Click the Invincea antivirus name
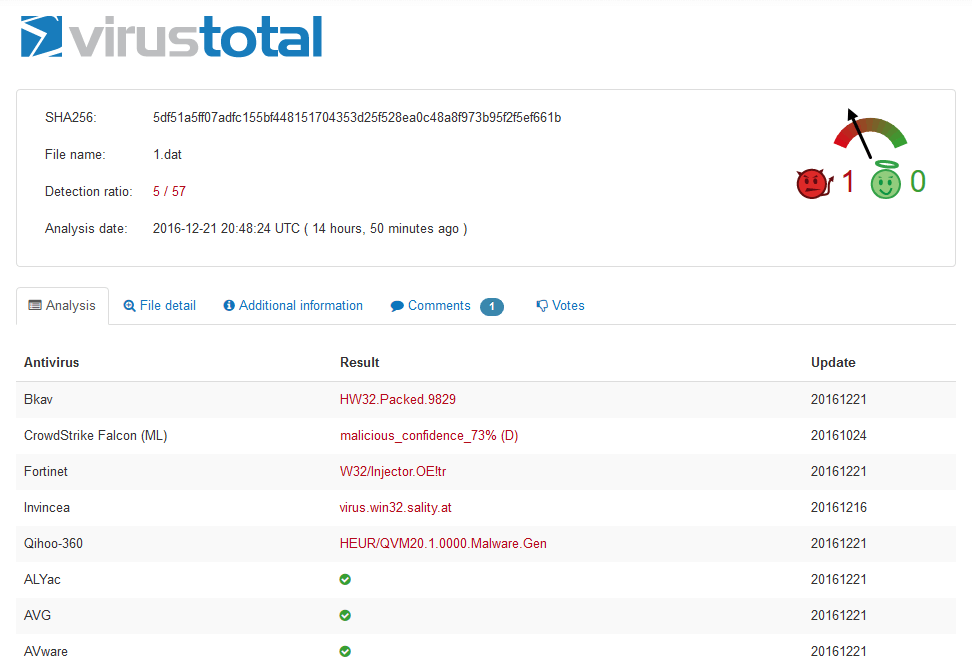Image resolution: width=972 pixels, height=667 pixels. tap(47, 507)
